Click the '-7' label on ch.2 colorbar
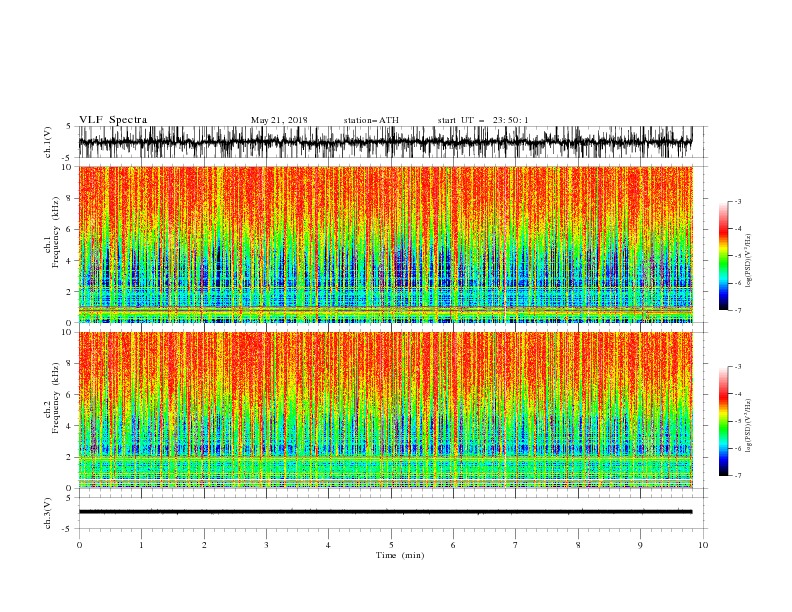This screenshot has height=612, width=792. [x=737, y=475]
